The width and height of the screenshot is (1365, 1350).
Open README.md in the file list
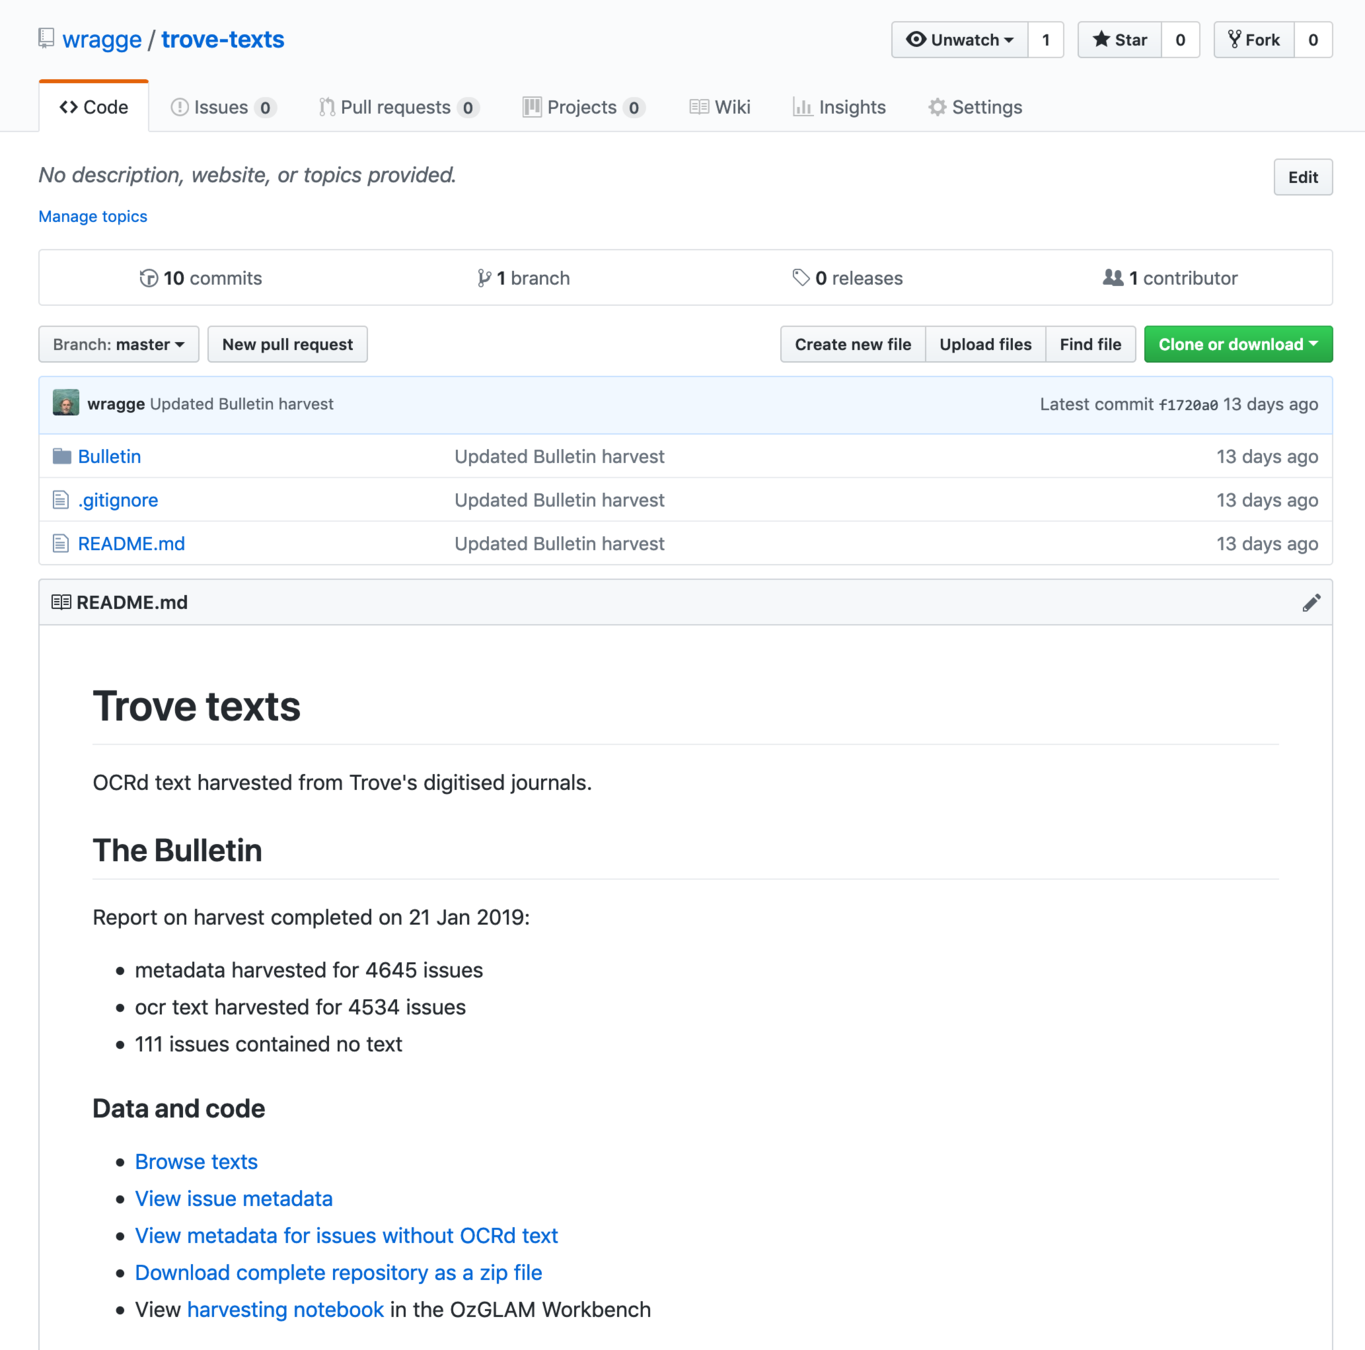(132, 544)
